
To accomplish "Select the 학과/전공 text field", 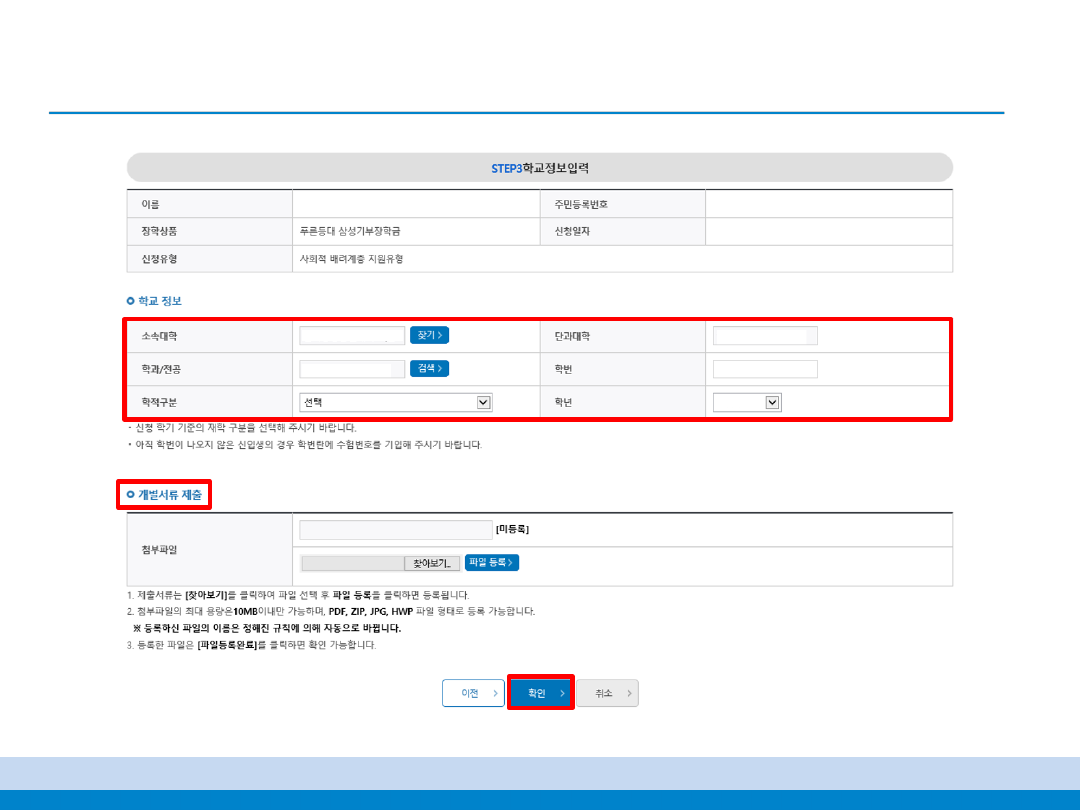I will click(x=352, y=369).
